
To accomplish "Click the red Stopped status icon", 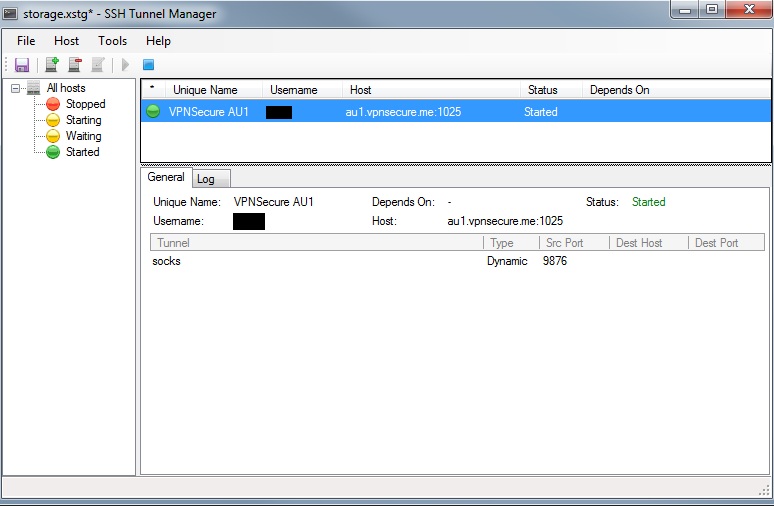I will 53,104.
